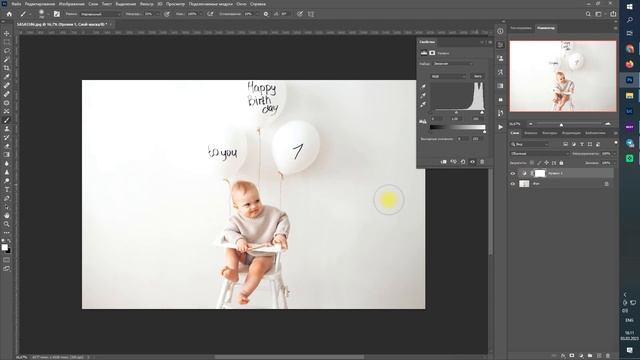Viewport: 640px width, 360px height.
Task: Toggle pixel layer filter in Layers panel
Action: (565, 144)
